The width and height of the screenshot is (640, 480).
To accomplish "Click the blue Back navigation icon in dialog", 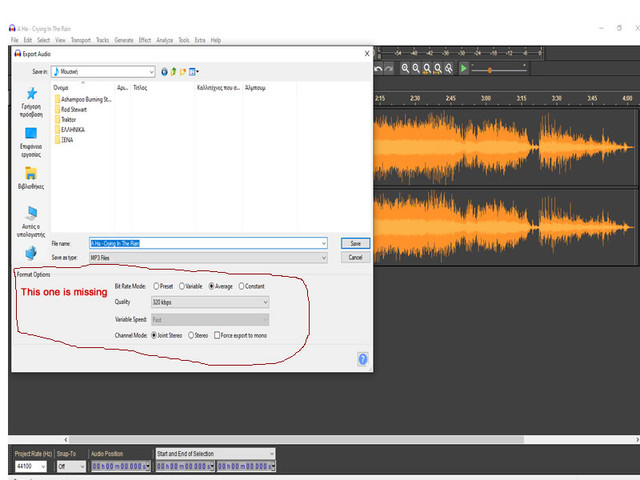I will click(x=164, y=72).
